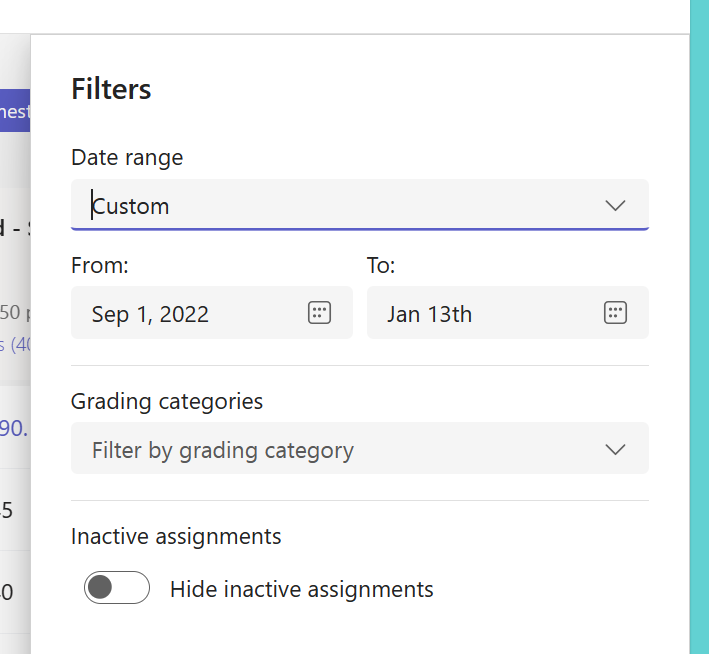Select the 'Custom' date range combo box text
Screen dimensions: 709x654
point(131,206)
